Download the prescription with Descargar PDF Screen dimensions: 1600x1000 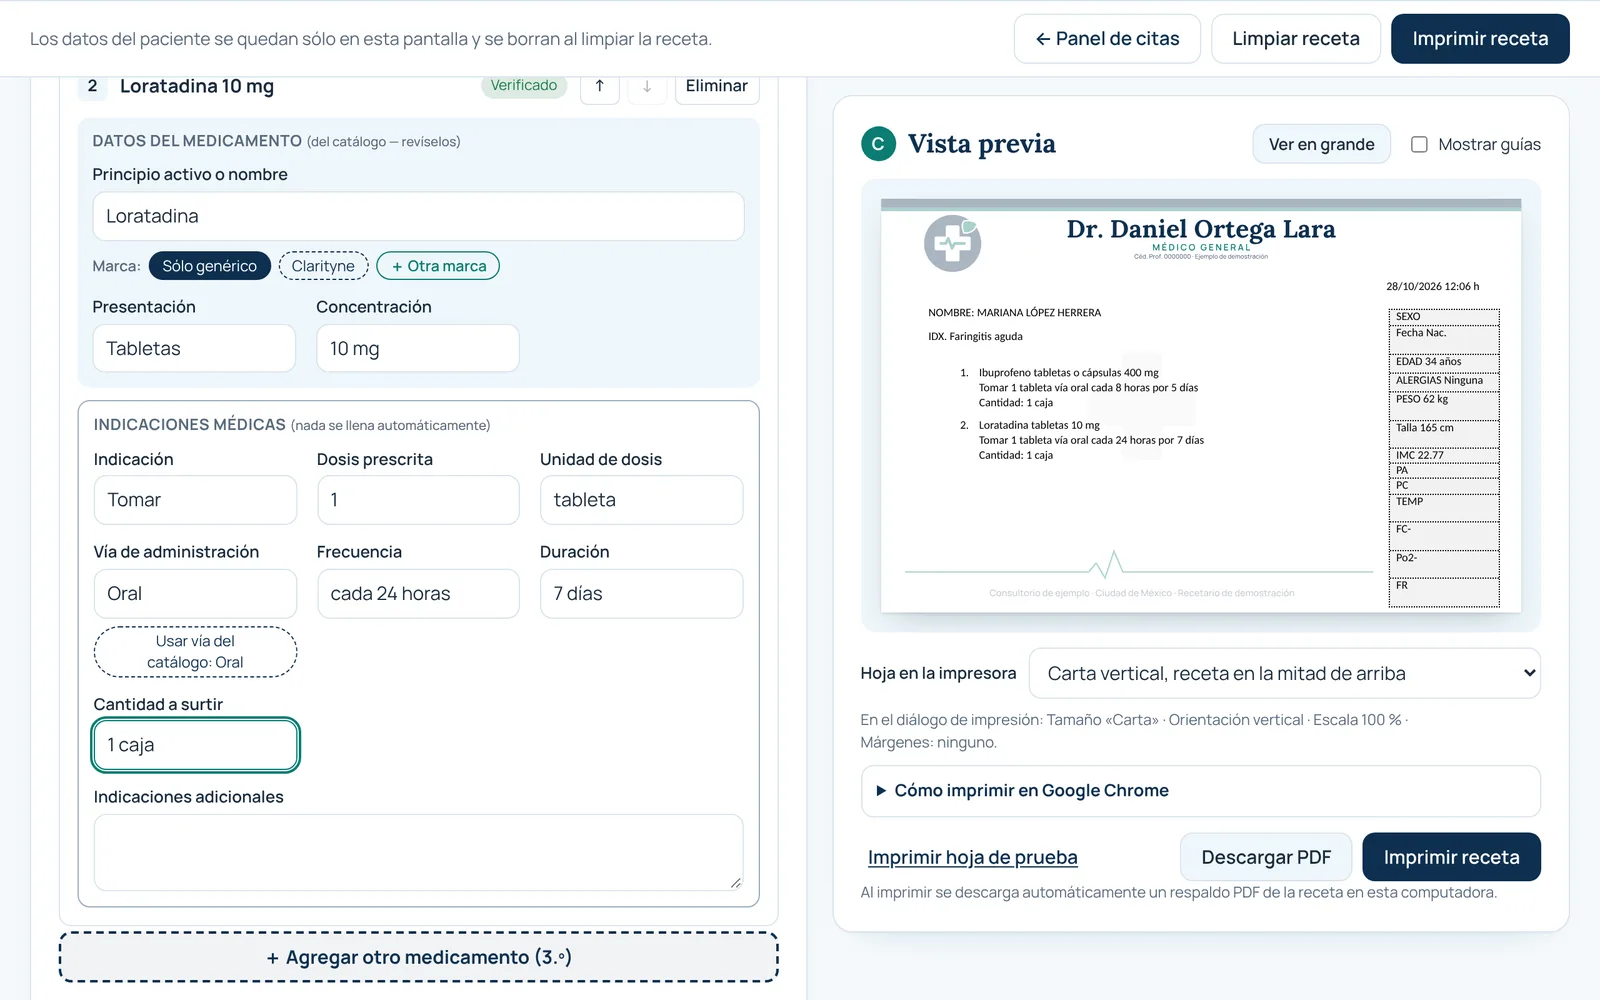tap(1266, 857)
